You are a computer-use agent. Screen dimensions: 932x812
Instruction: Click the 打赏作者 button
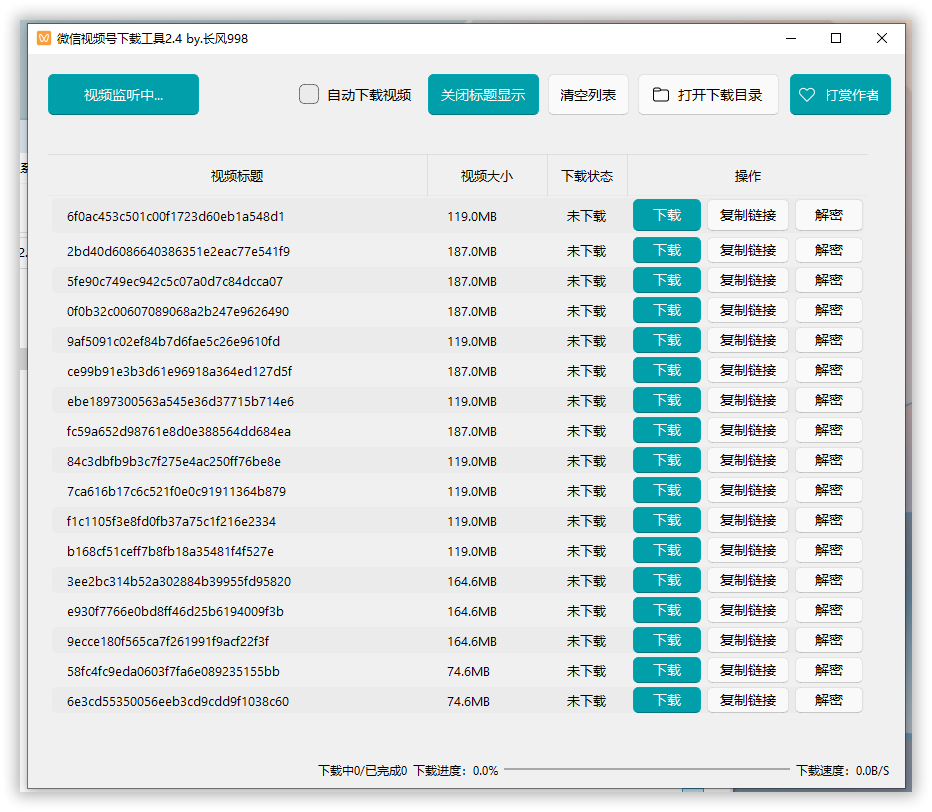click(840, 95)
